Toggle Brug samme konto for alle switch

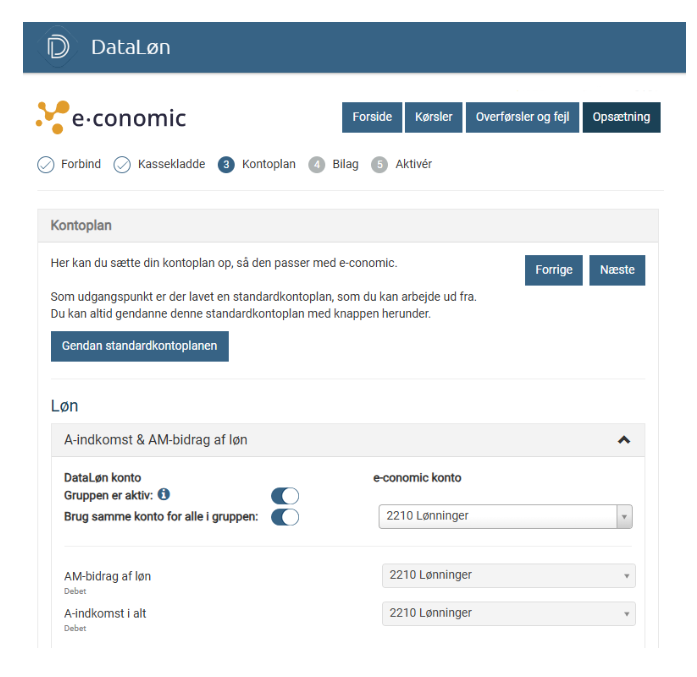click(x=285, y=517)
